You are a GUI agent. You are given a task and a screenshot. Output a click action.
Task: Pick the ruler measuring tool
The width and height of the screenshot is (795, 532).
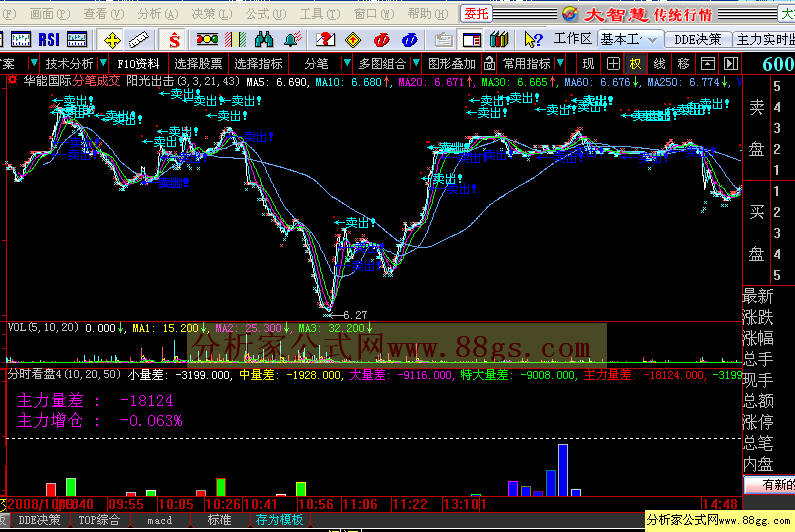tap(138, 40)
